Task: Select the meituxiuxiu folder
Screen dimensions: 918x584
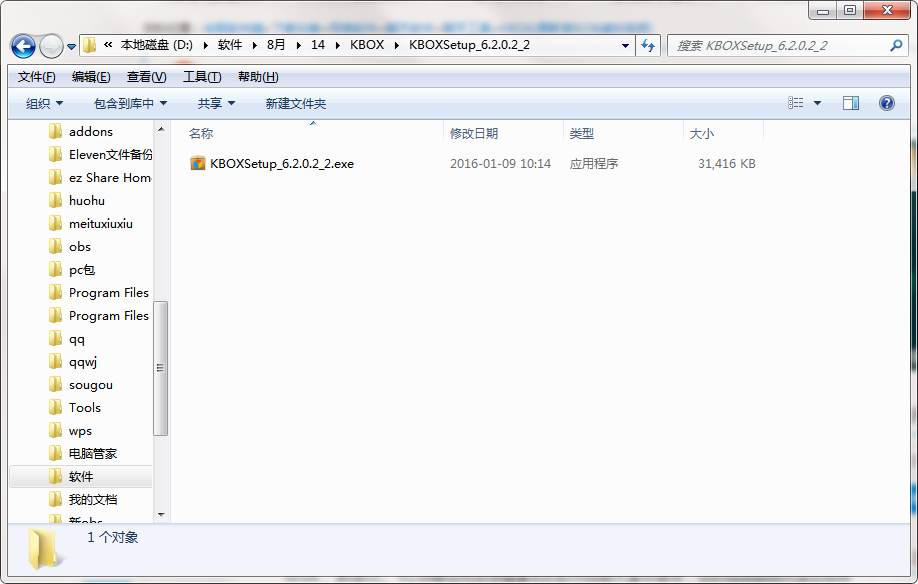Action: [x=101, y=224]
